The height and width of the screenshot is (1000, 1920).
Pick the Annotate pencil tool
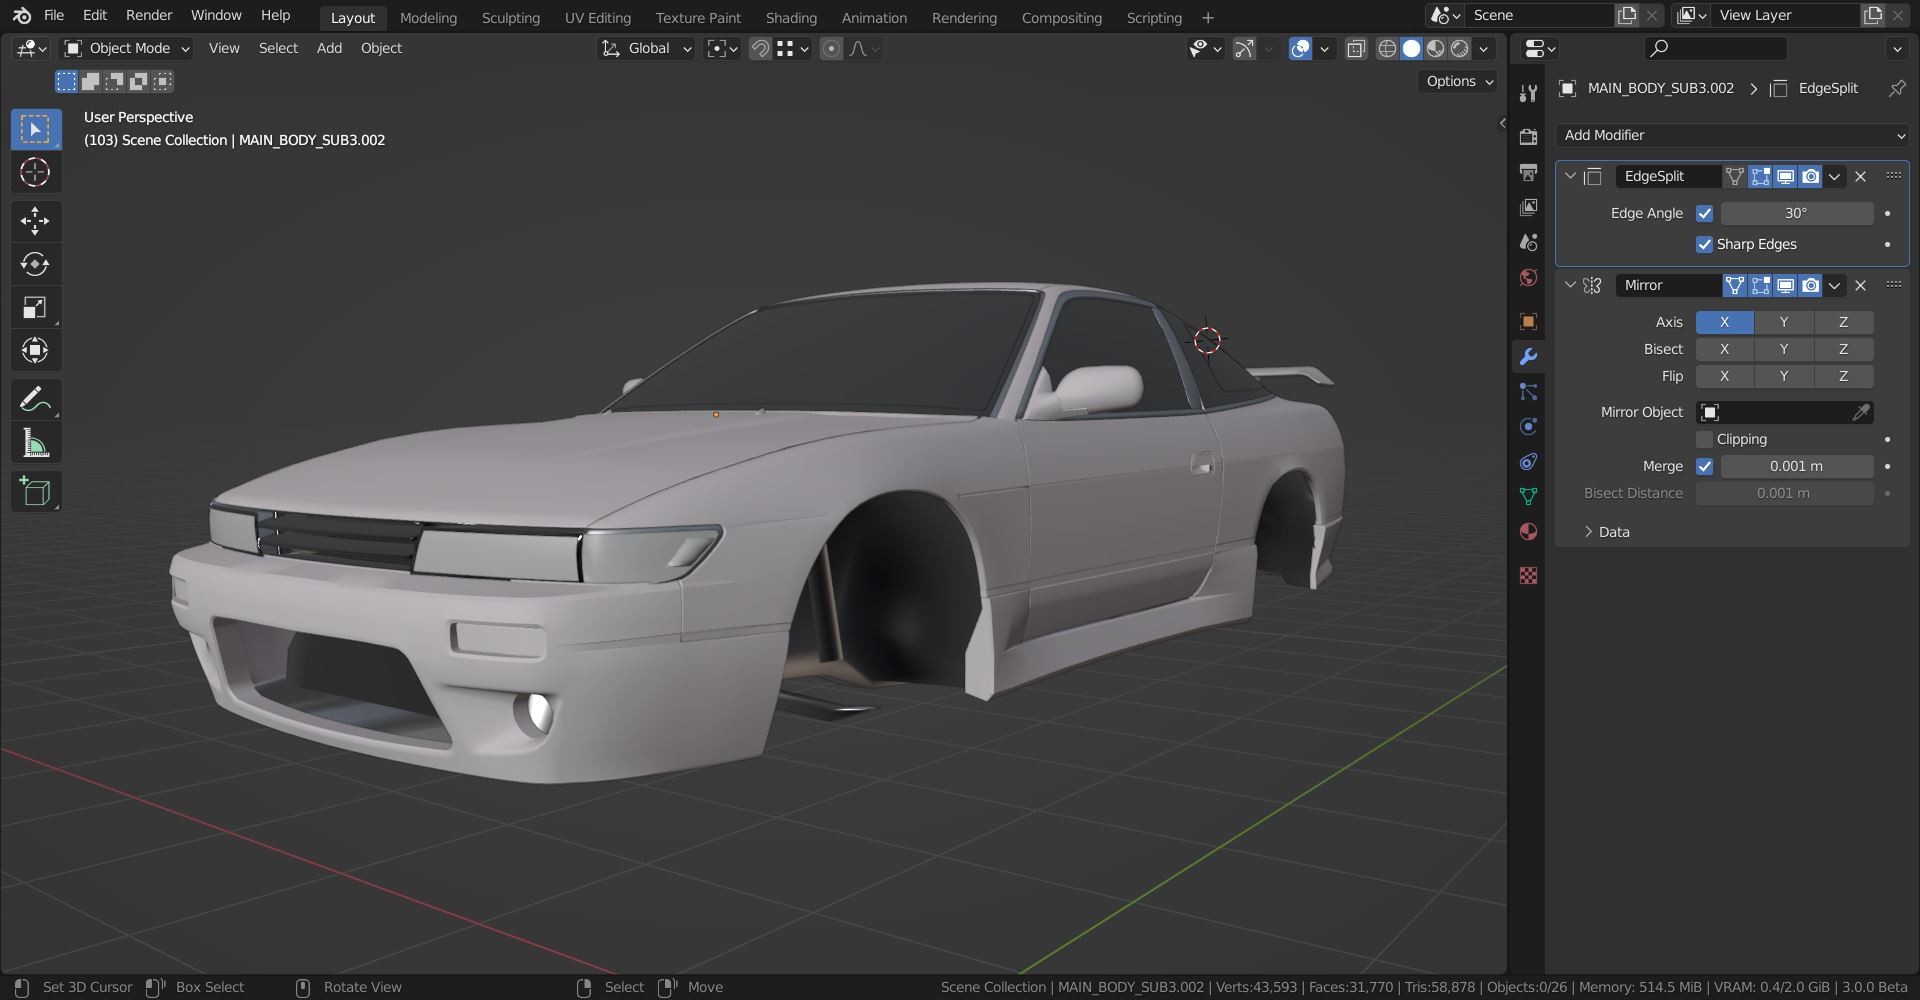tap(35, 400)
